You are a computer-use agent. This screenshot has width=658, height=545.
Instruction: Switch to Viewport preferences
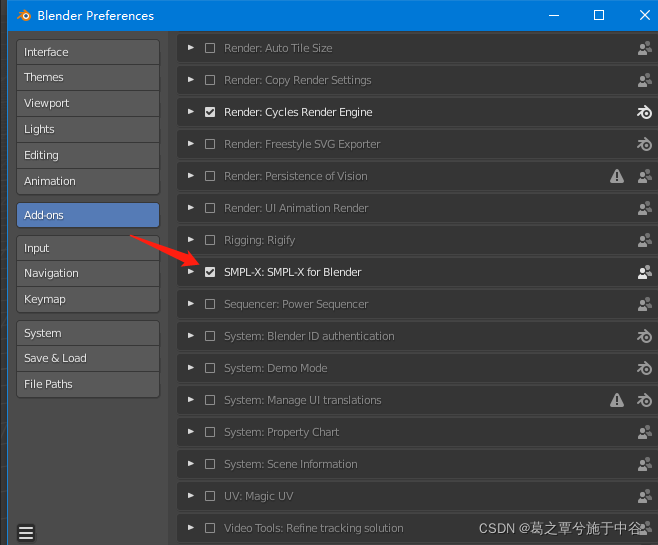[88, 103]
